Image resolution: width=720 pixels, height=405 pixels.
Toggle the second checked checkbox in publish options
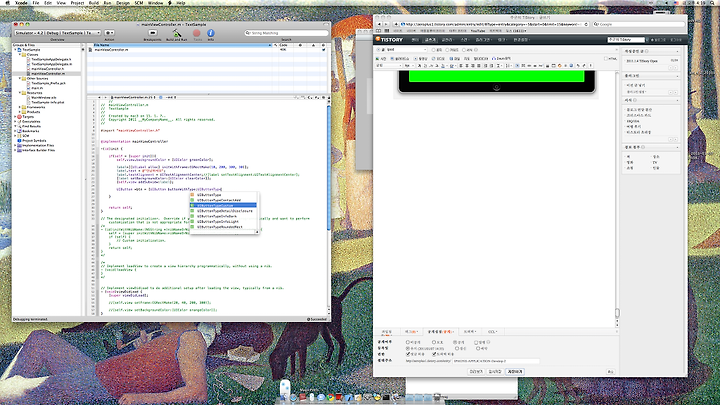tap(434, 354)
